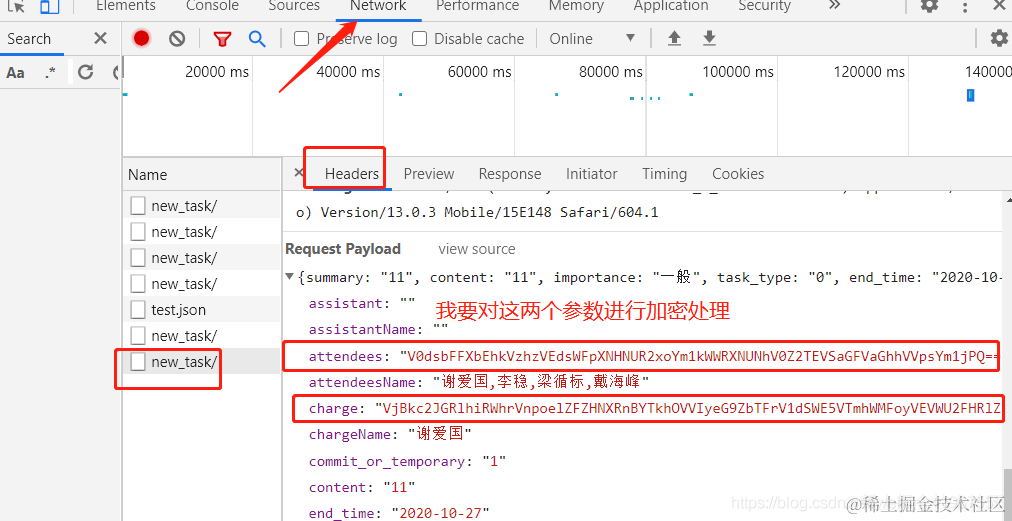
Task: Show the Timing tab of request
Action: pos(665,174)
